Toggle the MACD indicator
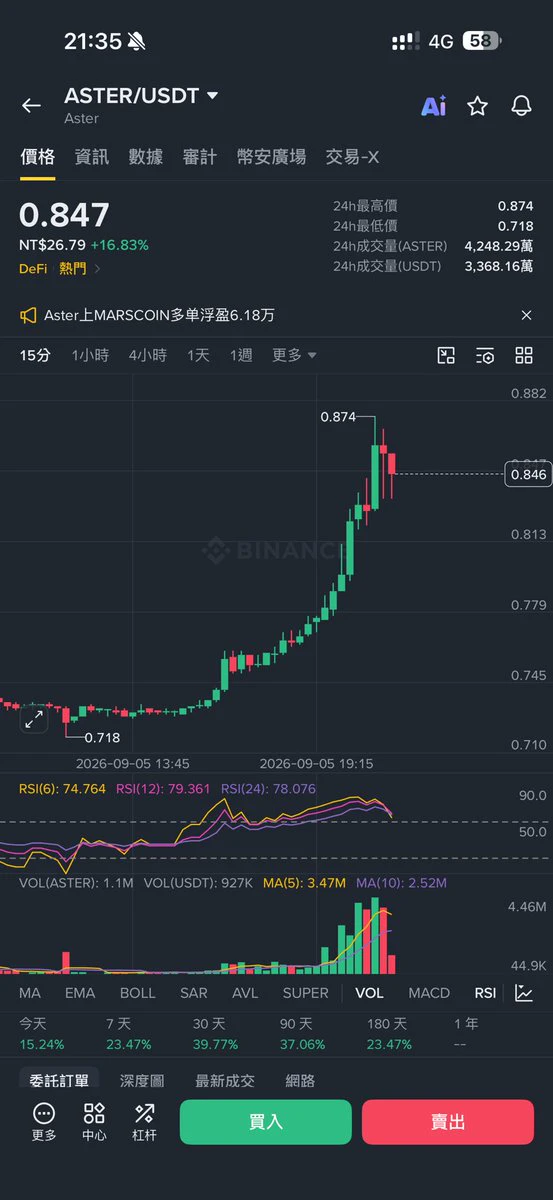553x1200 pixels. pos(429,993)
